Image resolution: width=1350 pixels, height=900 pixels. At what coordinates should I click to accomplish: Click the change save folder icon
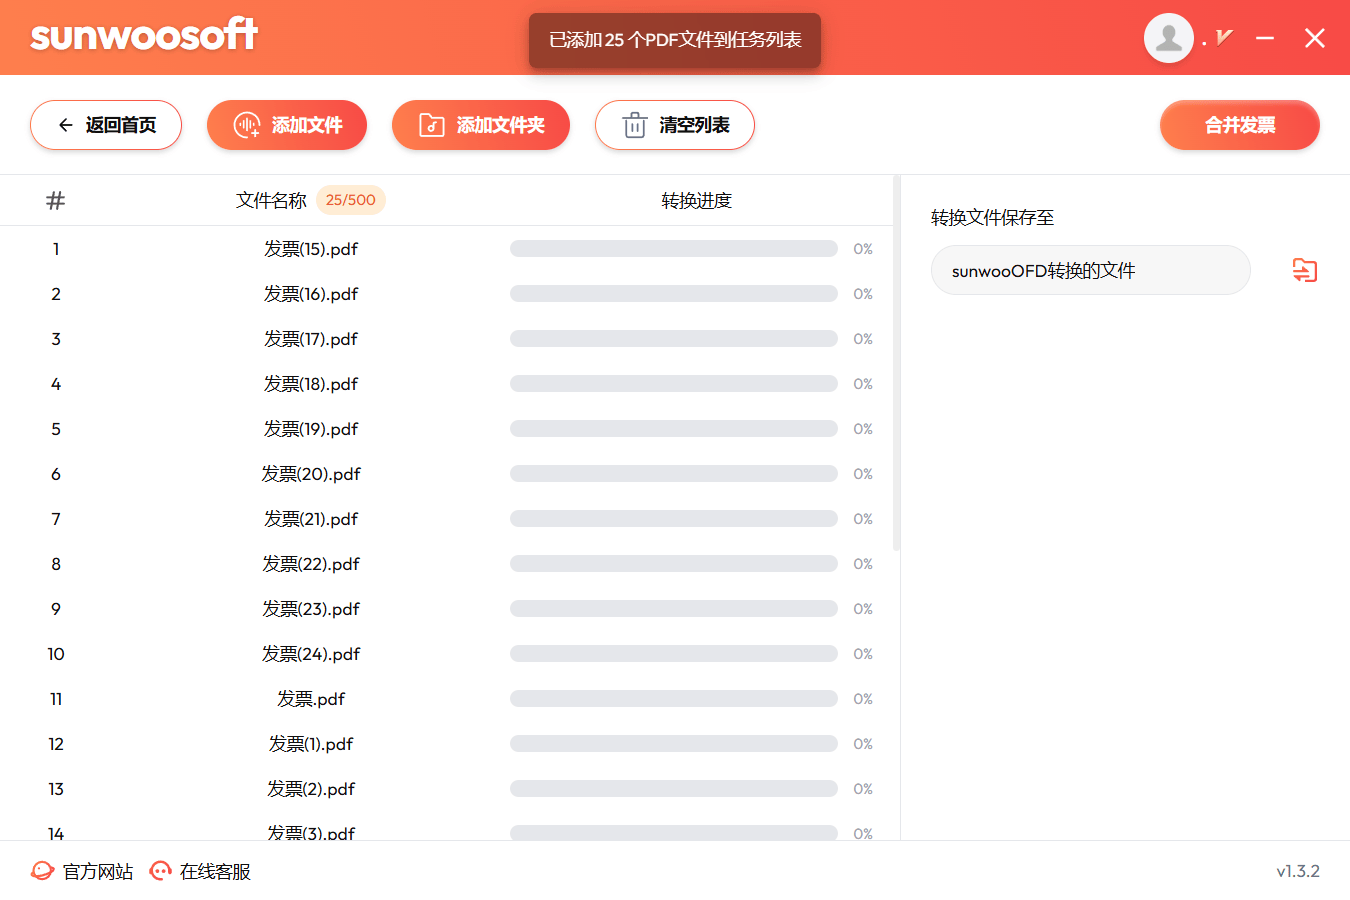[x=1304, y=270]
